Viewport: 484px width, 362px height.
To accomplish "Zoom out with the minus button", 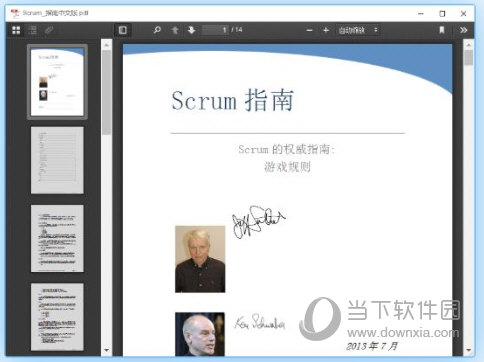I will click(x=309, y=30).
